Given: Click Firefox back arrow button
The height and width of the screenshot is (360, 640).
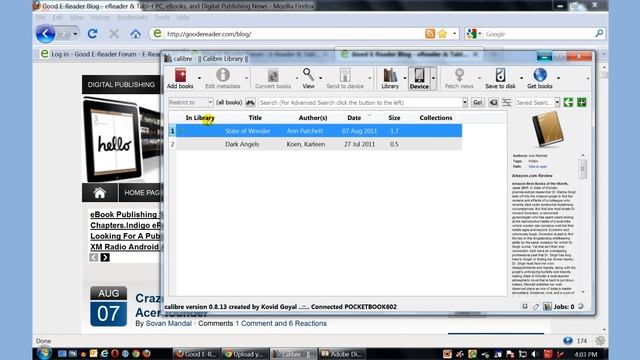Looking at the screenshot, I should point(45,34).
